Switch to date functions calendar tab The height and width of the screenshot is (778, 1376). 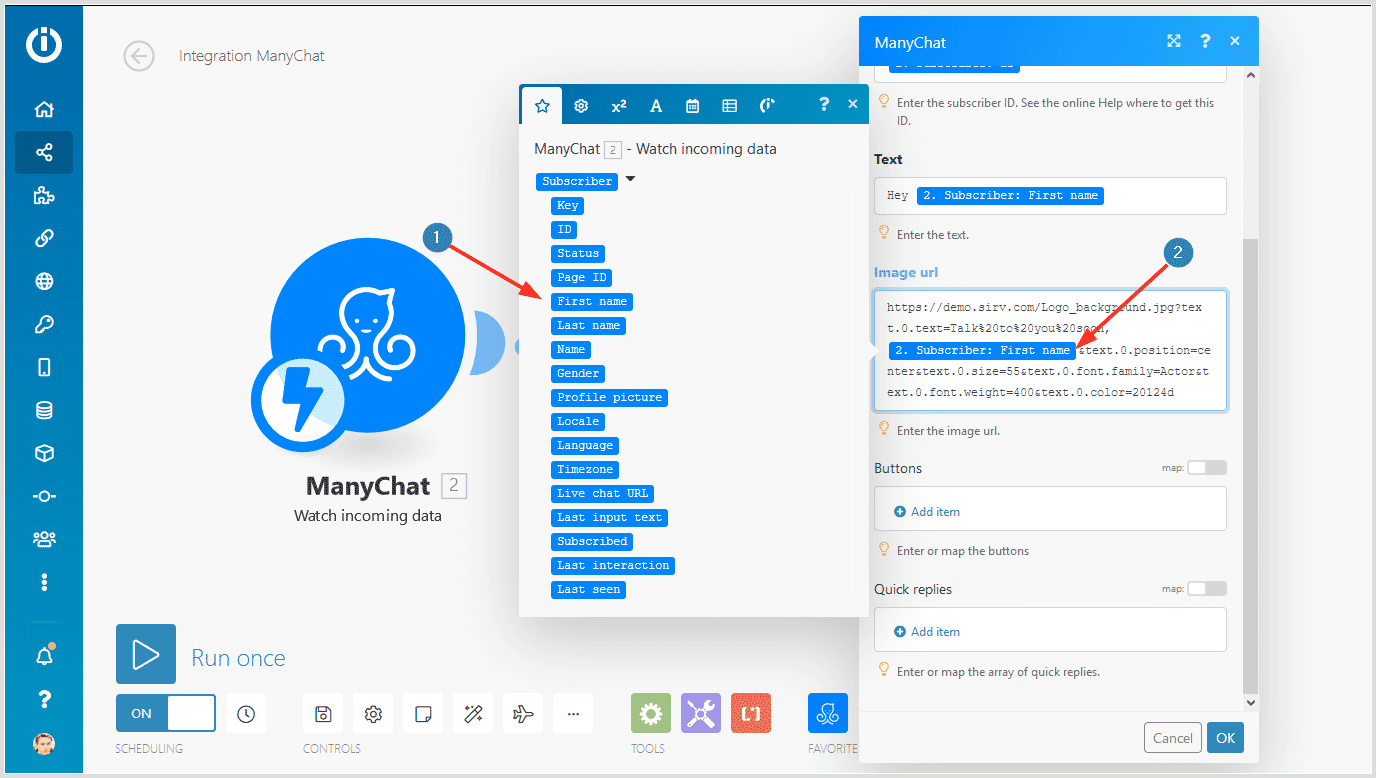692,105
